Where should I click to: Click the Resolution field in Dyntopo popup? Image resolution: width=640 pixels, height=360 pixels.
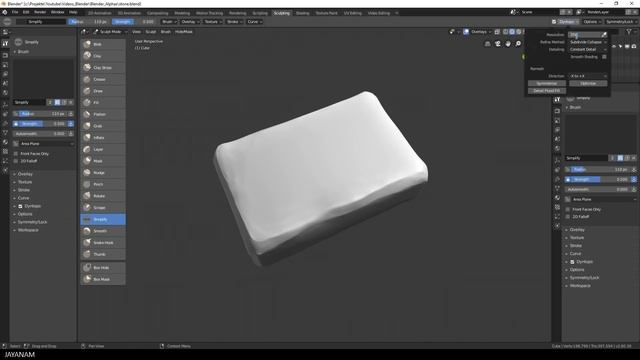tap(584, 35)
